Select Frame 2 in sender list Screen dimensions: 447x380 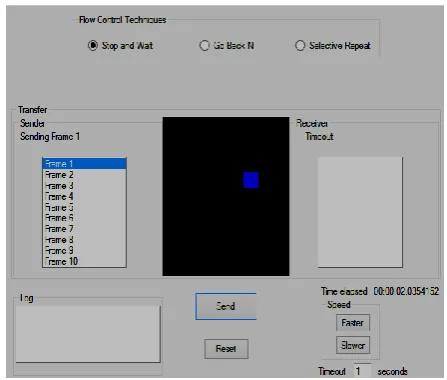click(x=84, y=175)
